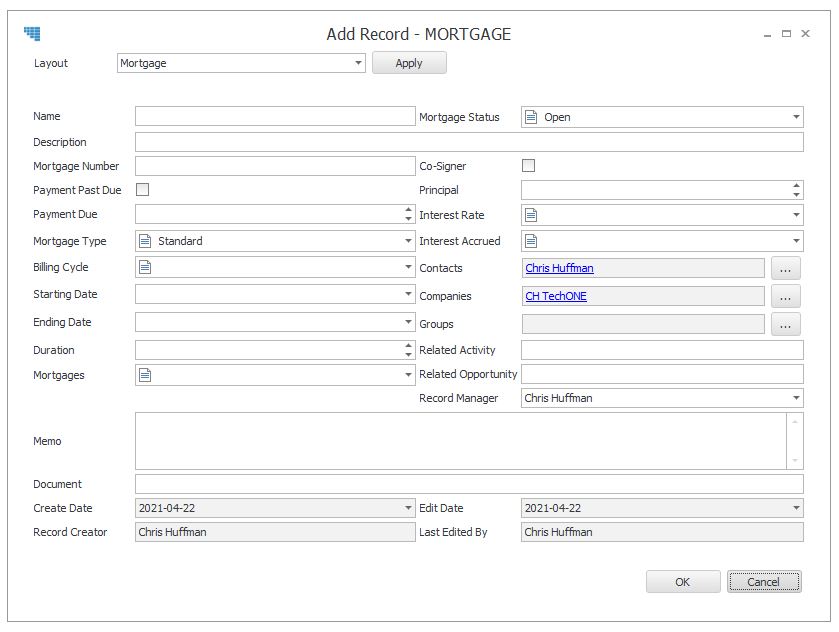Click into the Name field
839x632 pixels.
coord(275,116)
